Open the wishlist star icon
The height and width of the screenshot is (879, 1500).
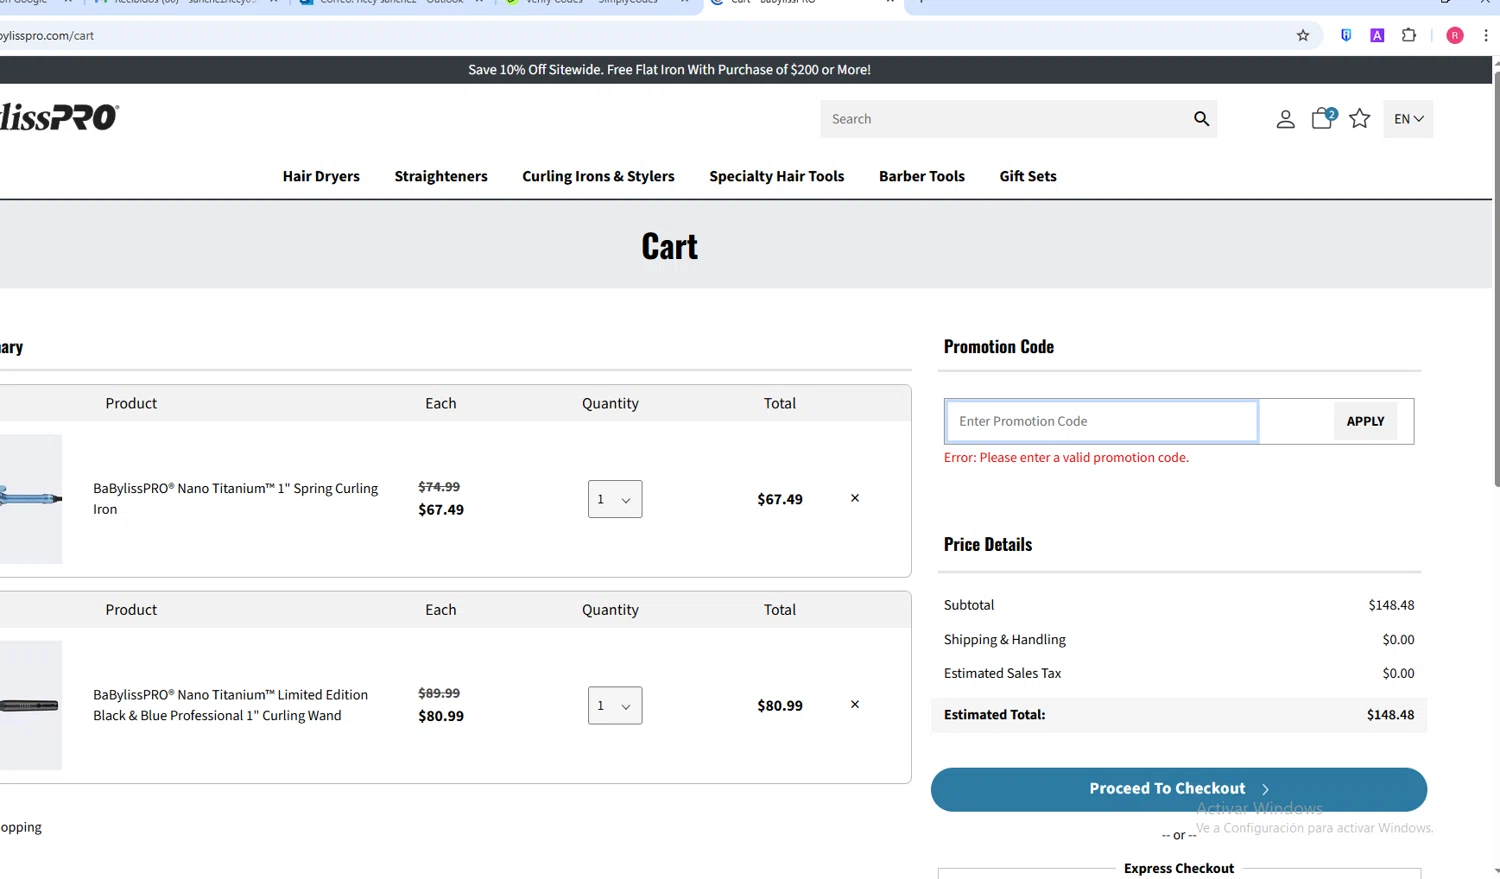click(1359, 119)
